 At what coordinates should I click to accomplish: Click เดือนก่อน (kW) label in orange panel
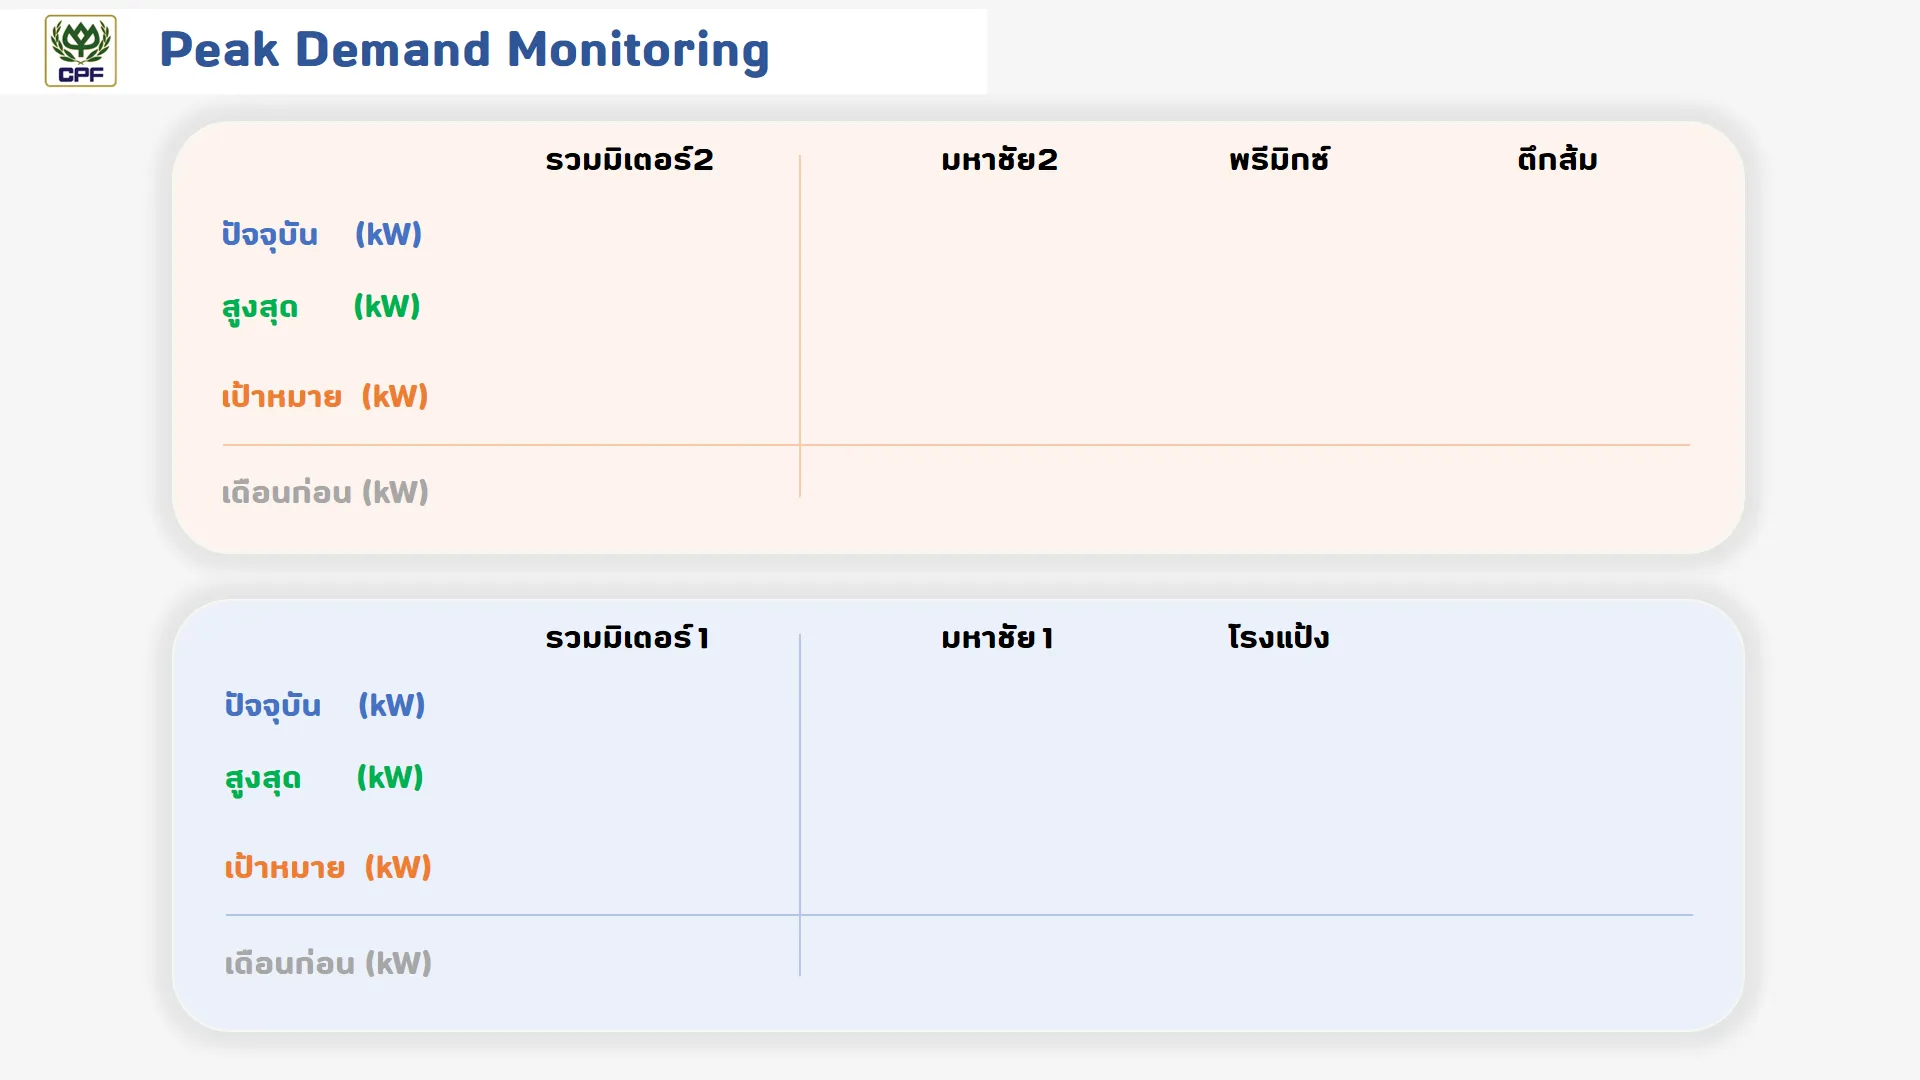tap(325, 492)
